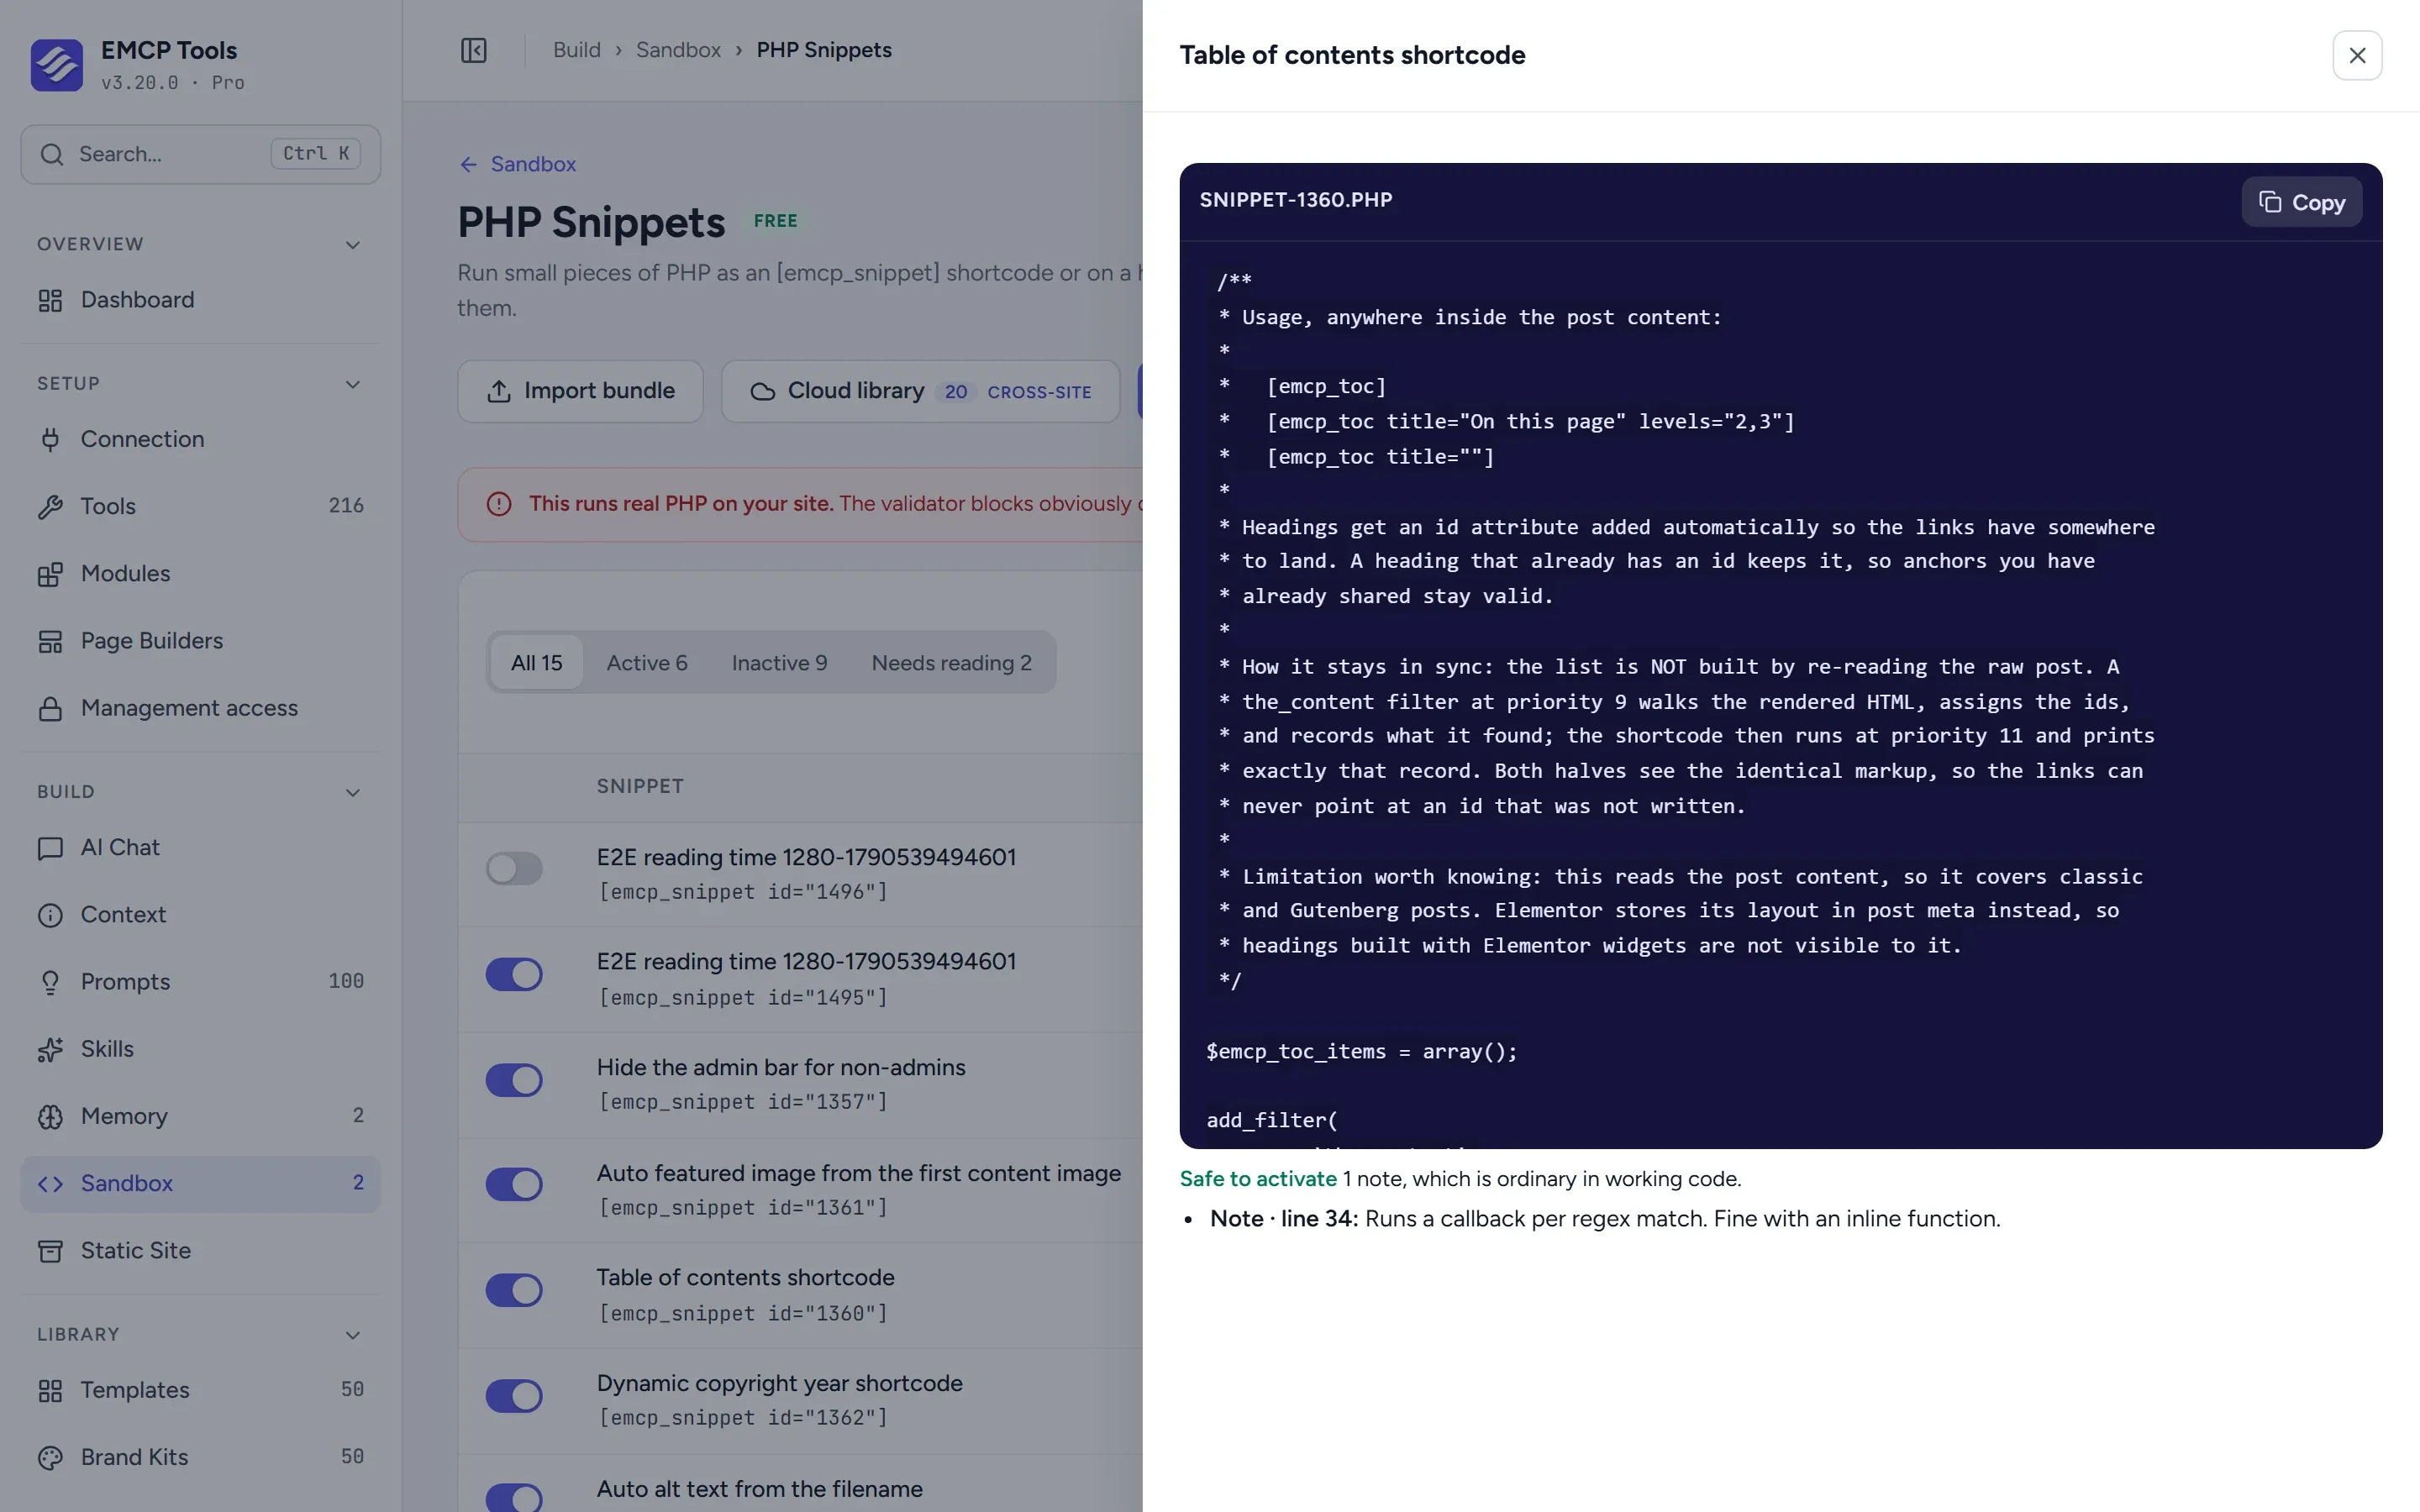This screenshot has width=2420, height=1512.
Task: Click the EMCP Tools logo icon
Action: coord(57,65)
